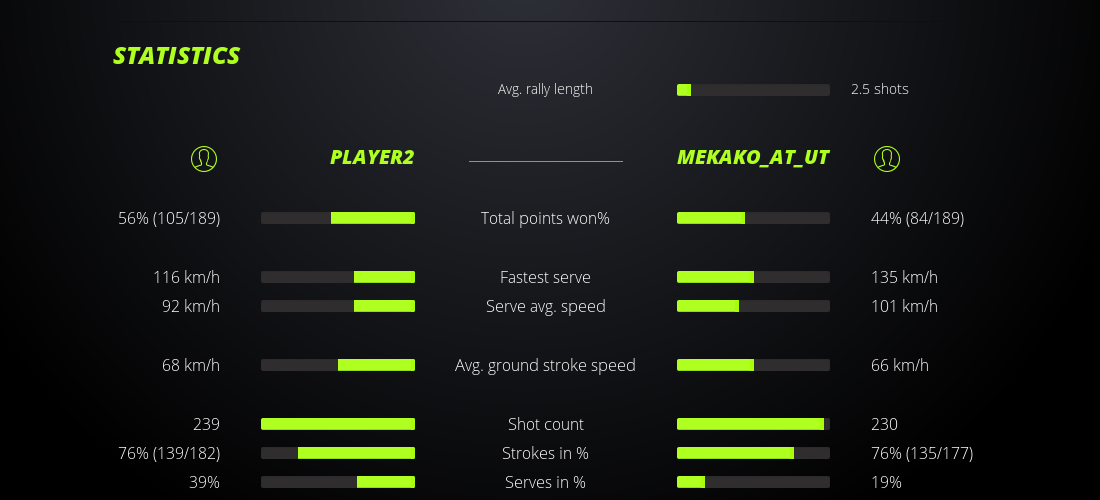Click PLAYER2's Strokes in % bar

tap(338, 453)
